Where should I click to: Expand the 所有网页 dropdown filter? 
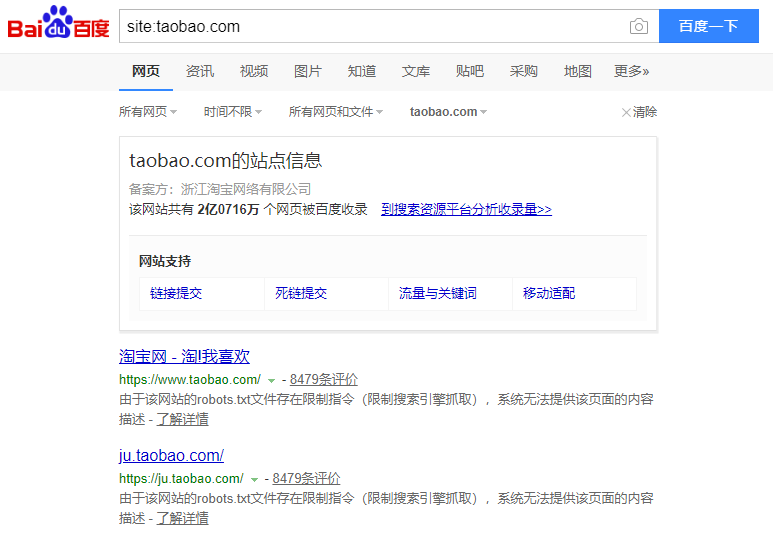pyautogui.click(x=147, y=112)
